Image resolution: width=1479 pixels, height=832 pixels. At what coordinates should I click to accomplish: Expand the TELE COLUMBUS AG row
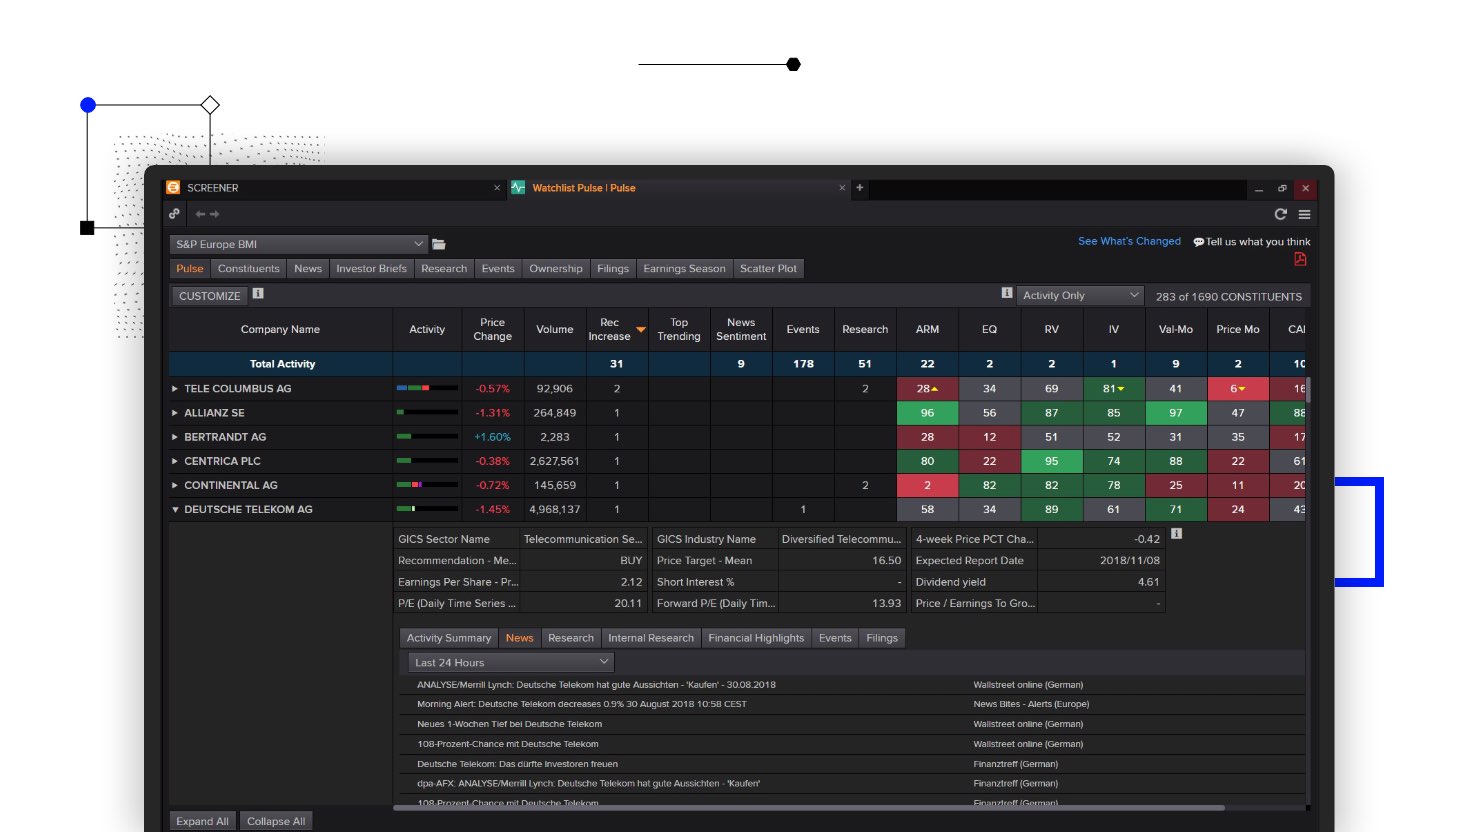(x=175, y=388)
